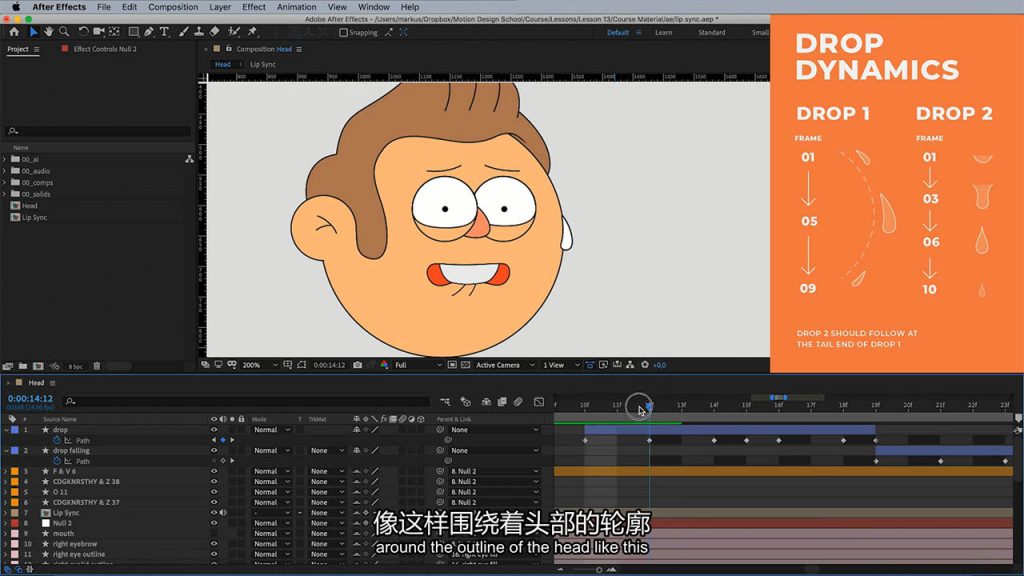Expand the 00_audio folder
The height and width of the screenshot is (576, 1024).
click(5, 171)
